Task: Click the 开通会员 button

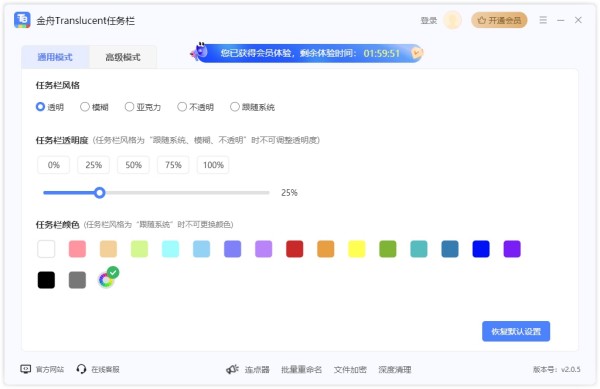Action: click(499, 20)
